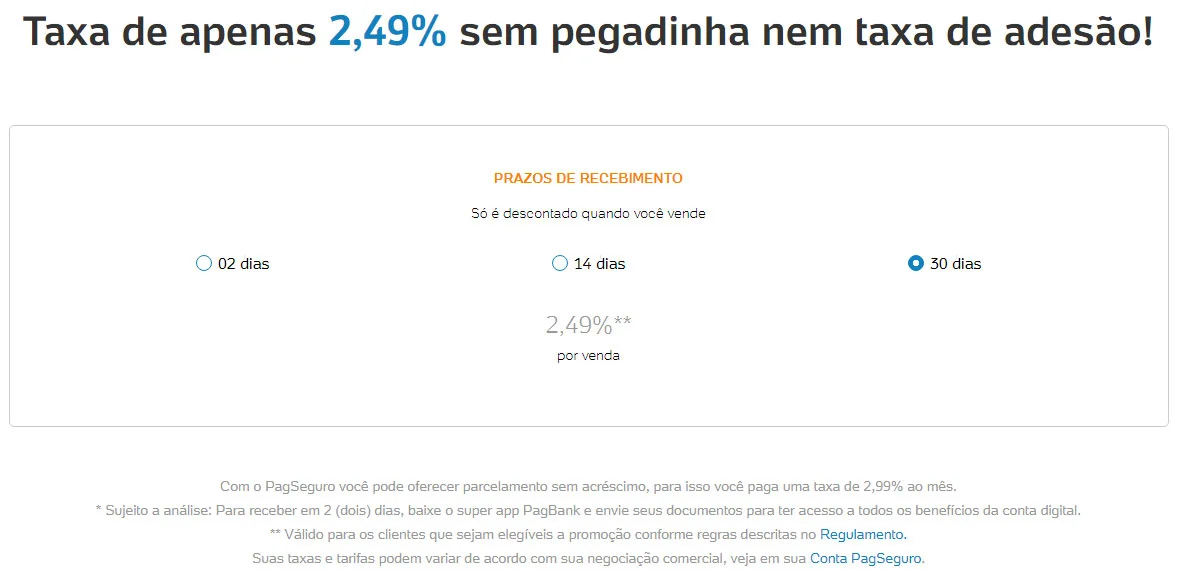Click the "taxa de adesão!" headline ending

(1001, 33)
